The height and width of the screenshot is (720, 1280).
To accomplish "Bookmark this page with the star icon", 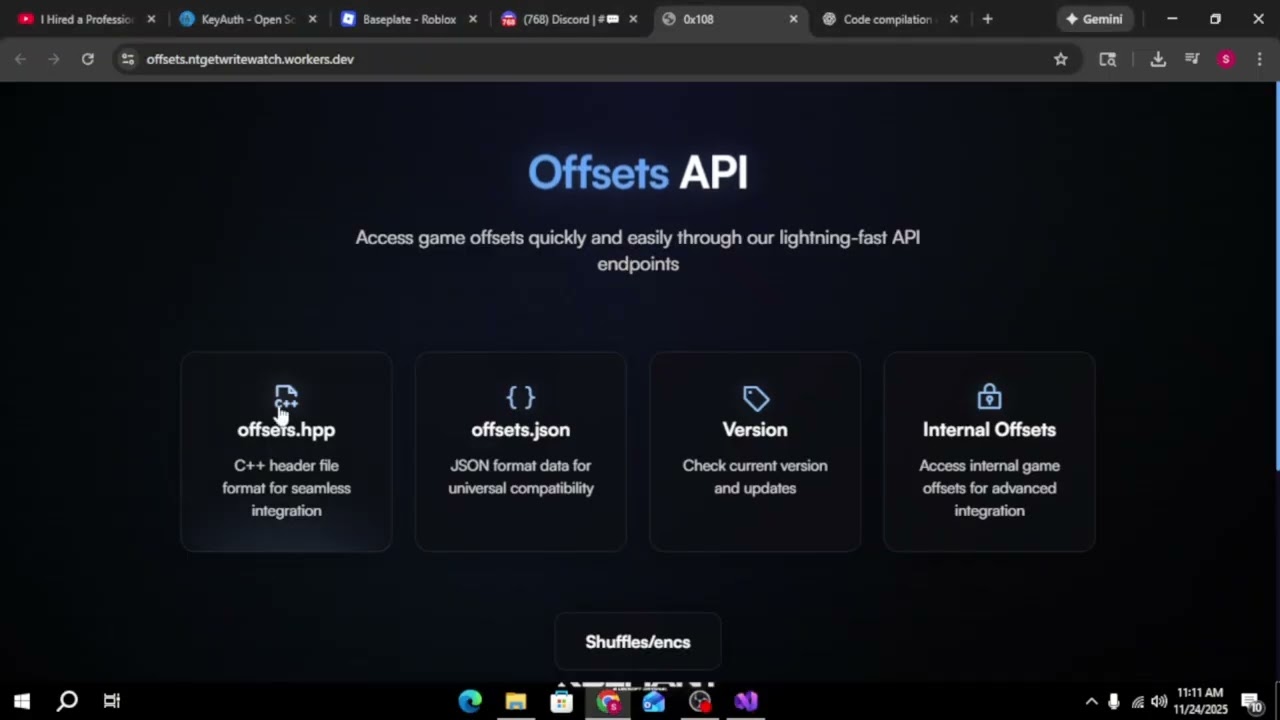I will [x=1061, y=59].
